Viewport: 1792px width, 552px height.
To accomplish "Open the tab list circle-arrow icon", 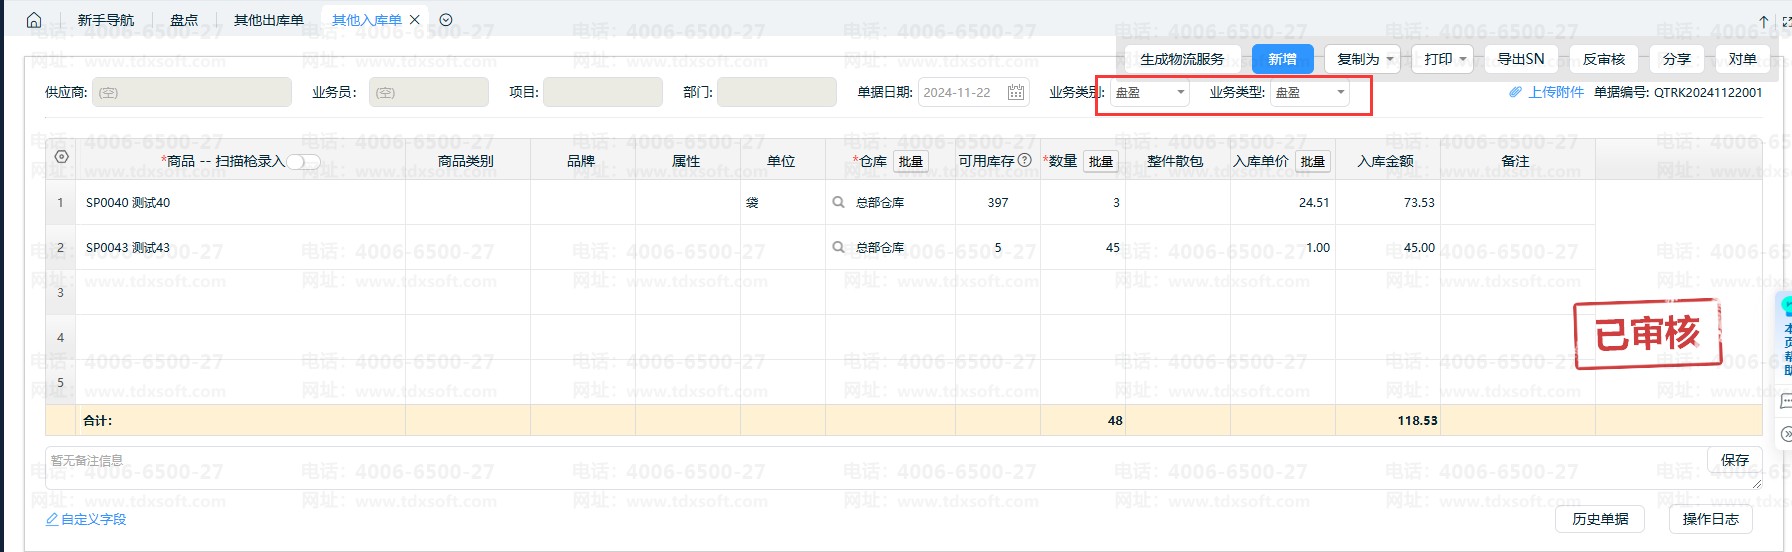I will [x=446, y=20].
